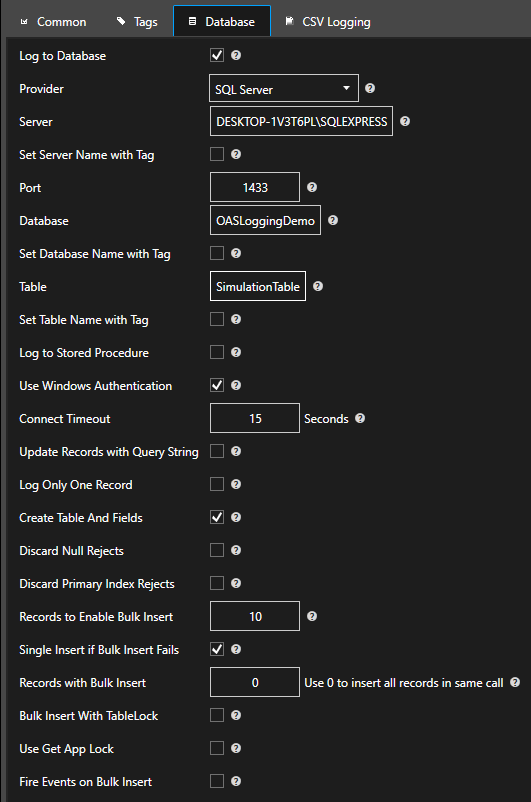Enable Set Server Name with Tag

tap(217, 154)
